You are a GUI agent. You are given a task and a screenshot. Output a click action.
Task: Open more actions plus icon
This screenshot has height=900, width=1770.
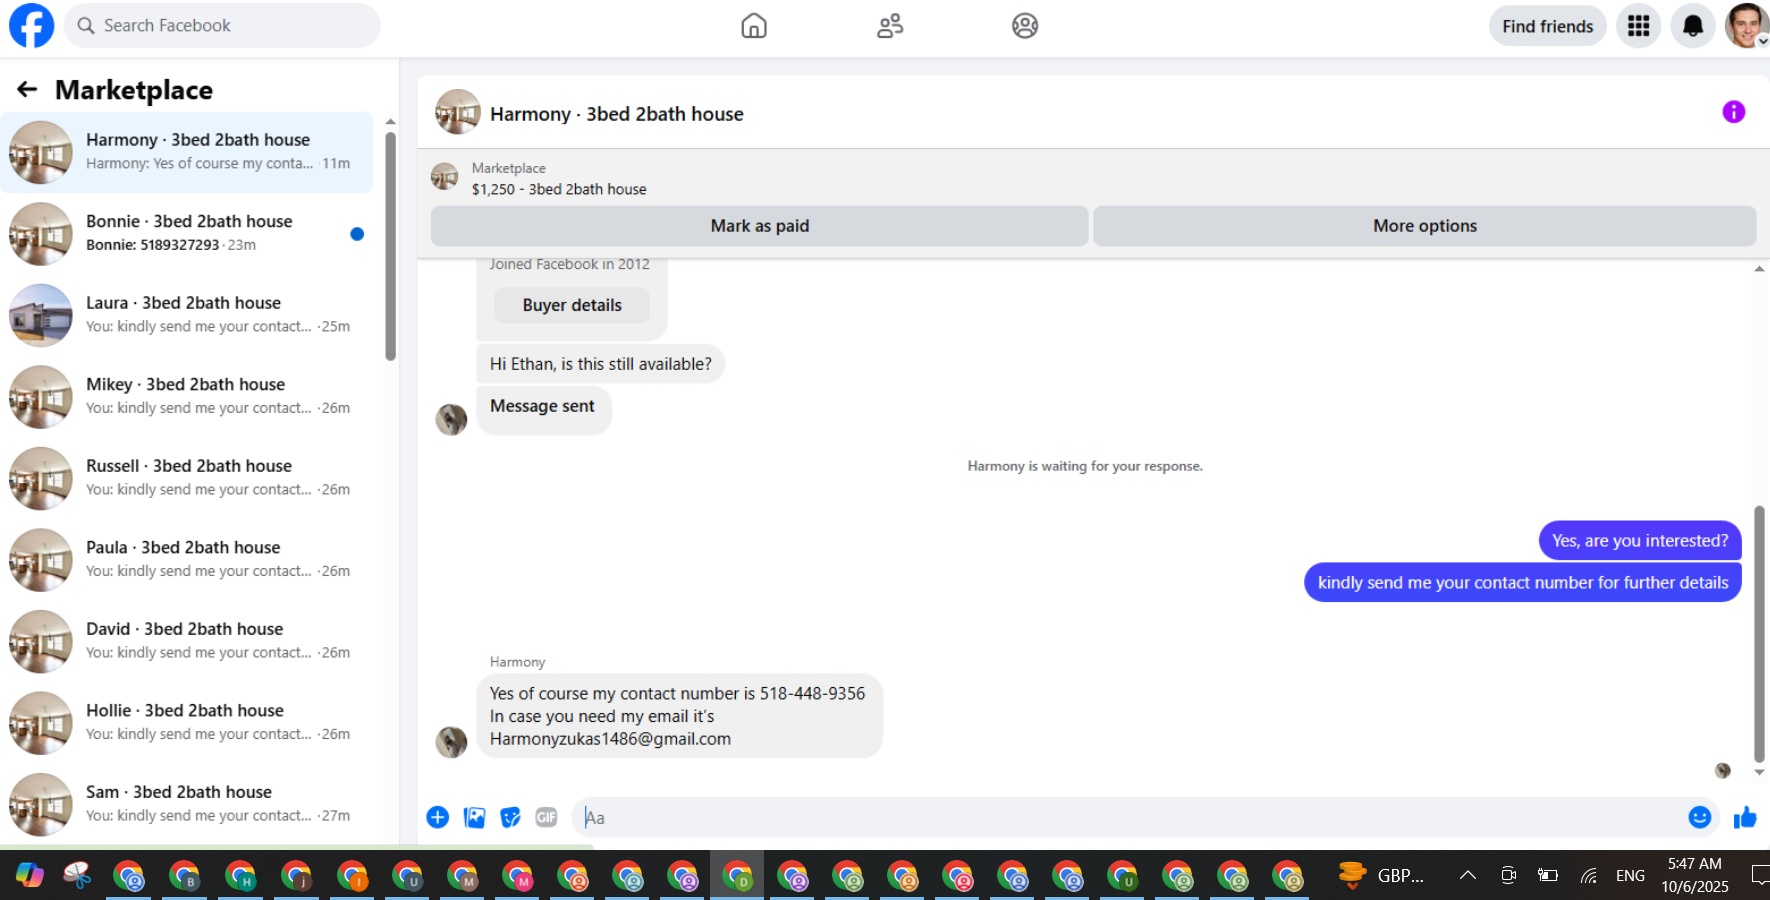pos(438,817)
